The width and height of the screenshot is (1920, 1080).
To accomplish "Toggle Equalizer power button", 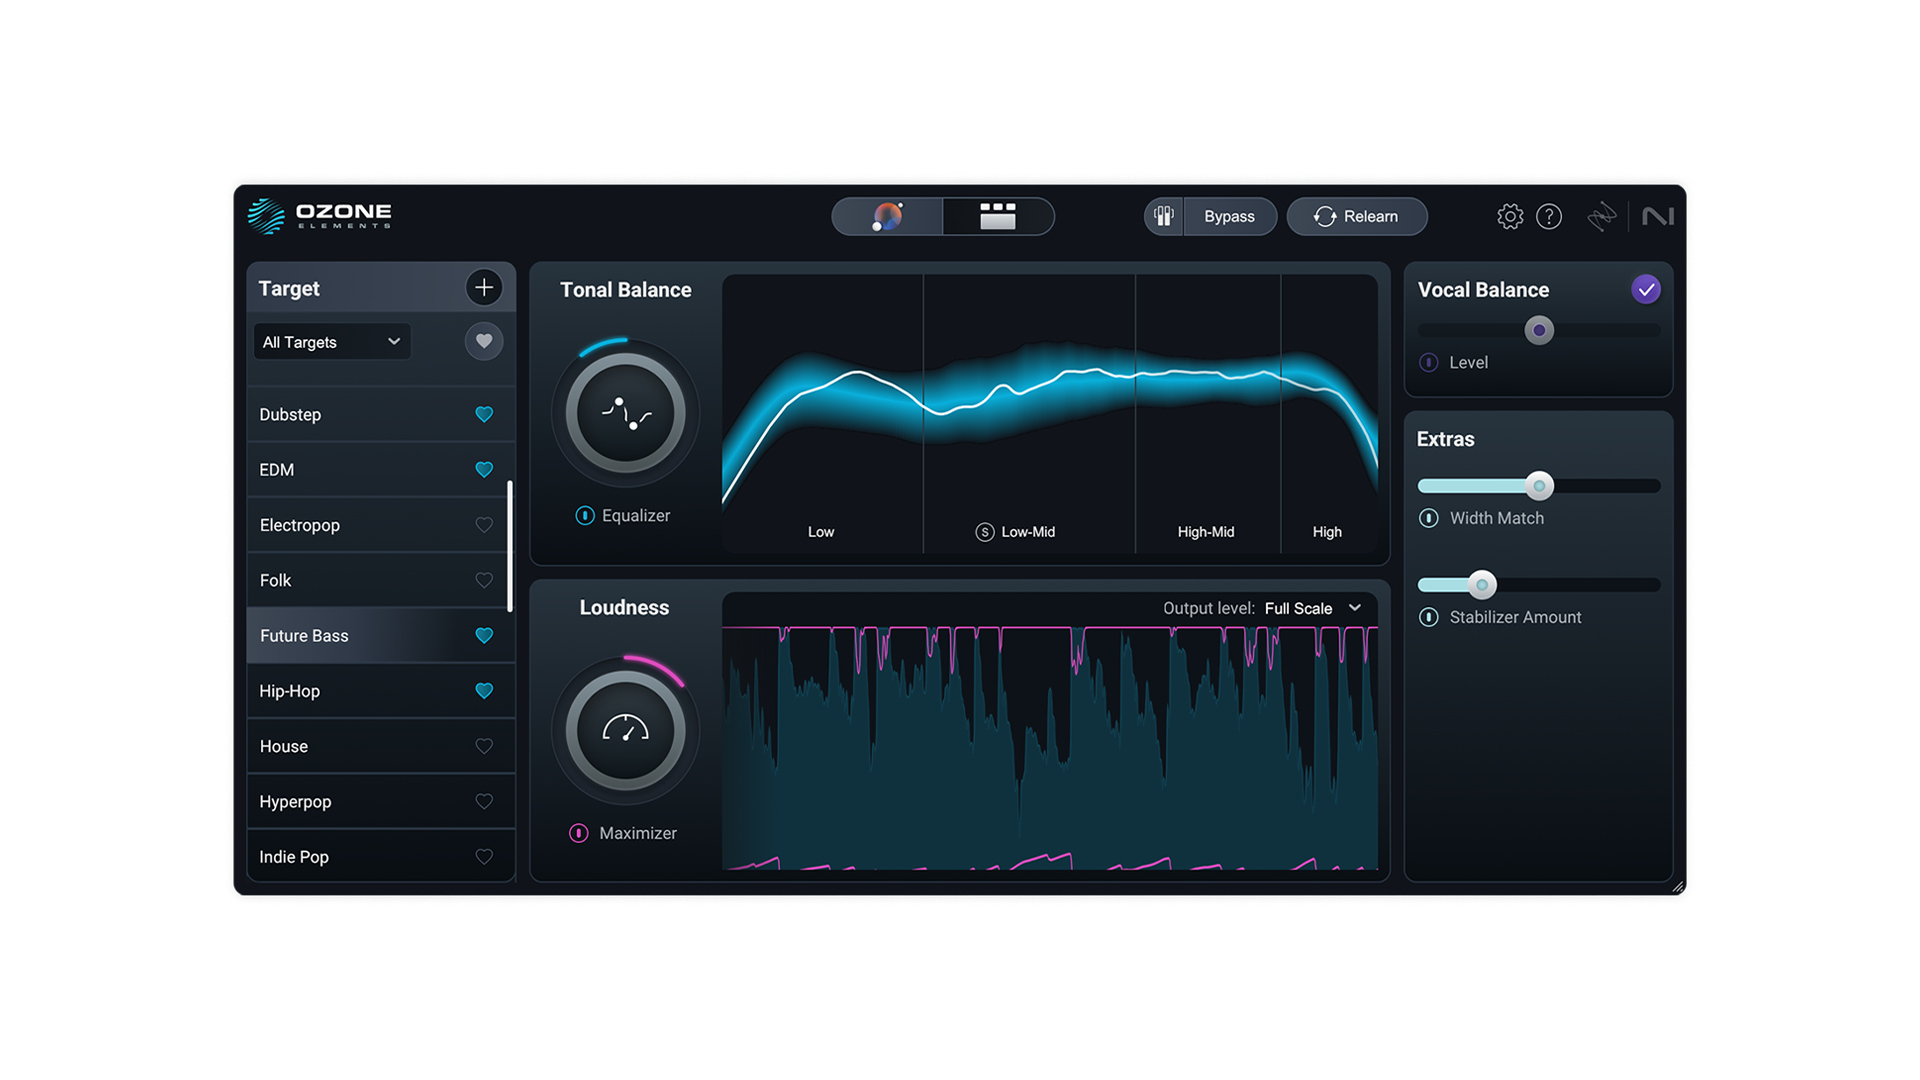I will [585, 516].
